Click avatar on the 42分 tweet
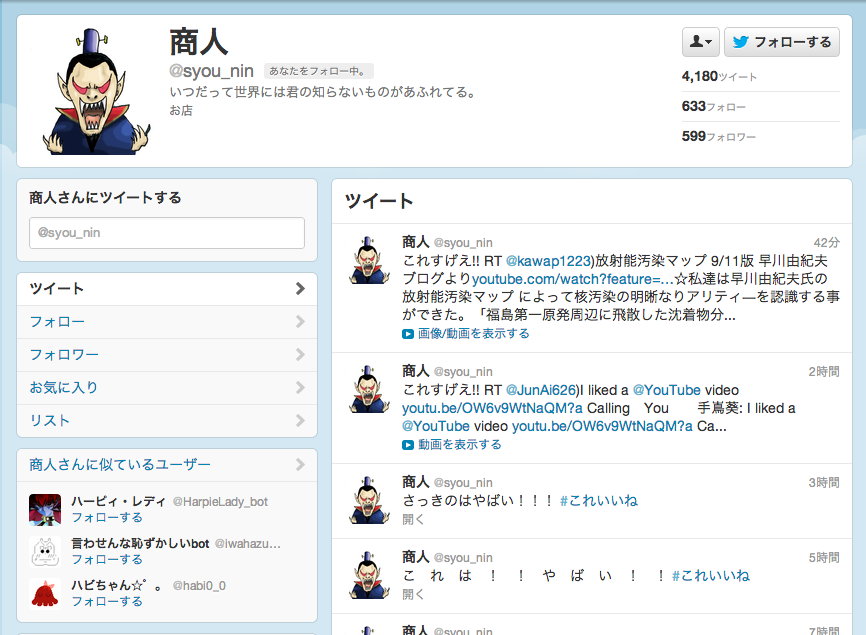Image resolution: width=866 pixels, height=635 pixels. click(369, 260)
